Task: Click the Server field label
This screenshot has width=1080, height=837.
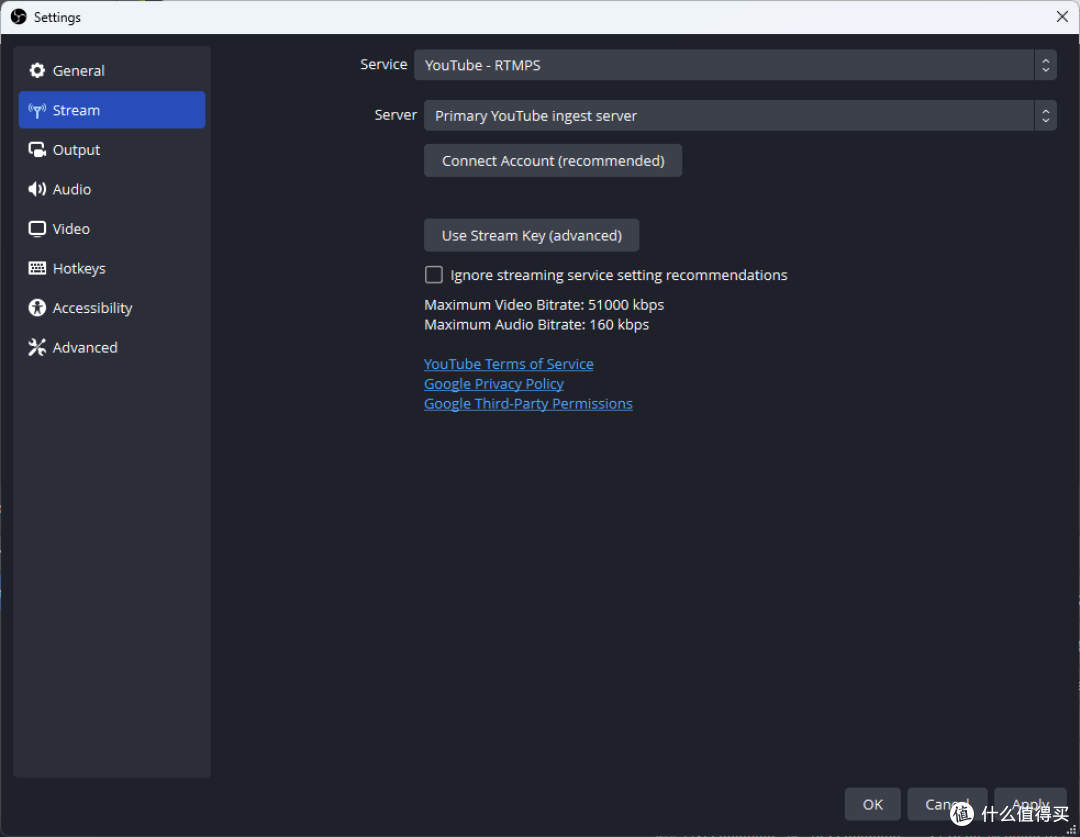Action: click(x=395, y=115)
